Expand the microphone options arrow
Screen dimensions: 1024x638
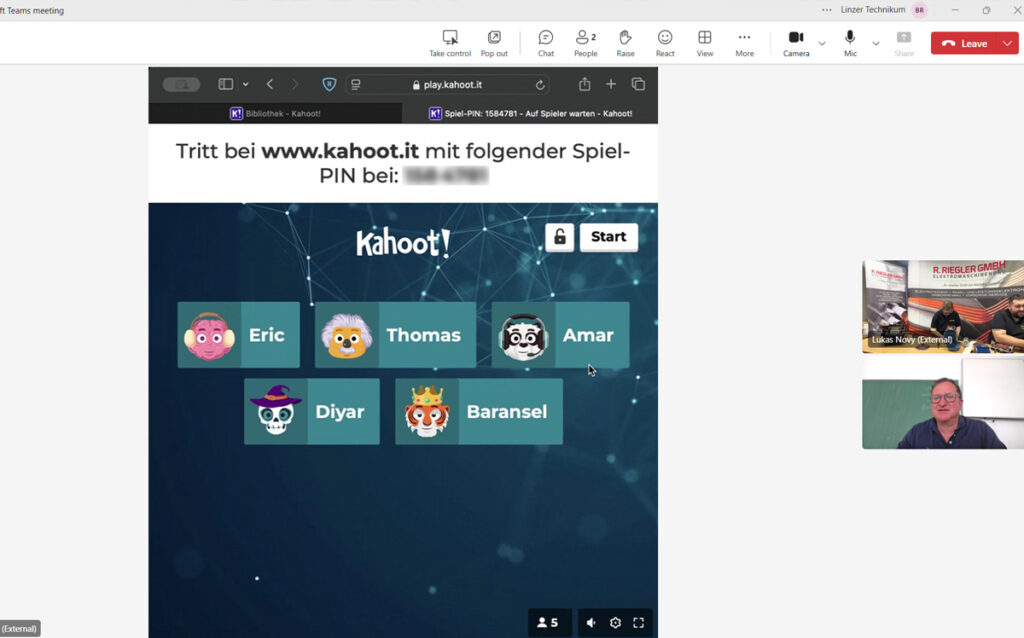[876, 43]
